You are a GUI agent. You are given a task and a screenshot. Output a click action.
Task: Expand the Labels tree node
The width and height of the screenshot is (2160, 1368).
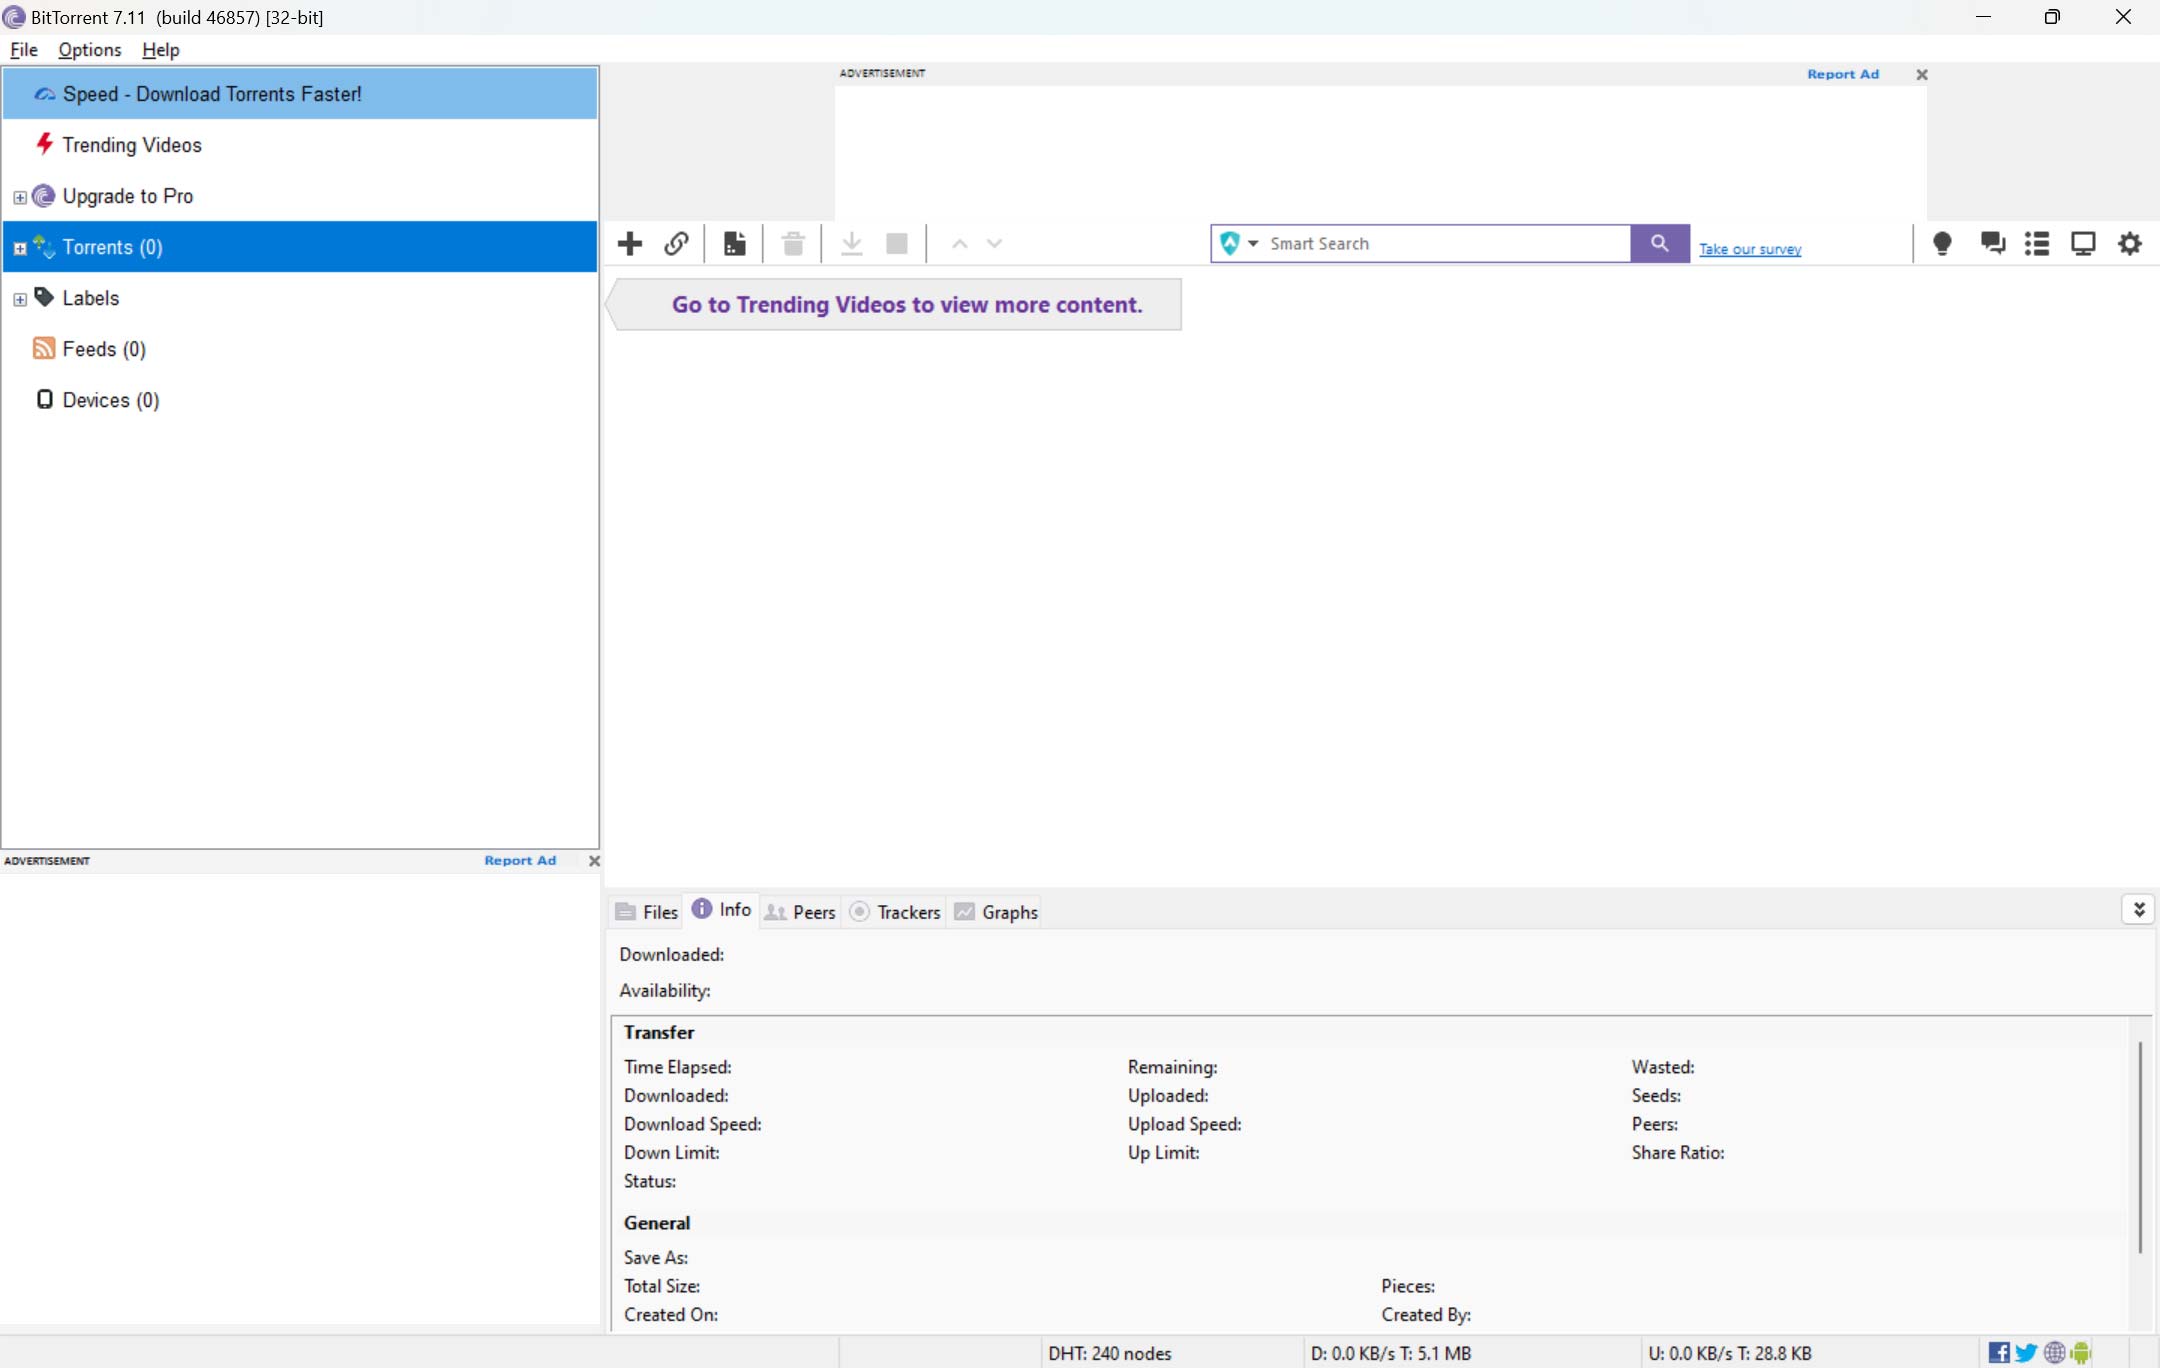click(20, 299)
